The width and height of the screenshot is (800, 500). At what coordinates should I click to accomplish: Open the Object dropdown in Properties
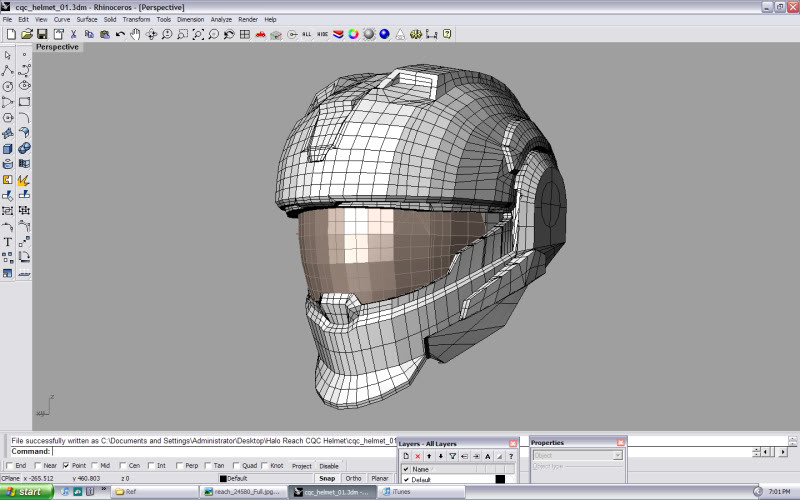(x=578, y=455)
